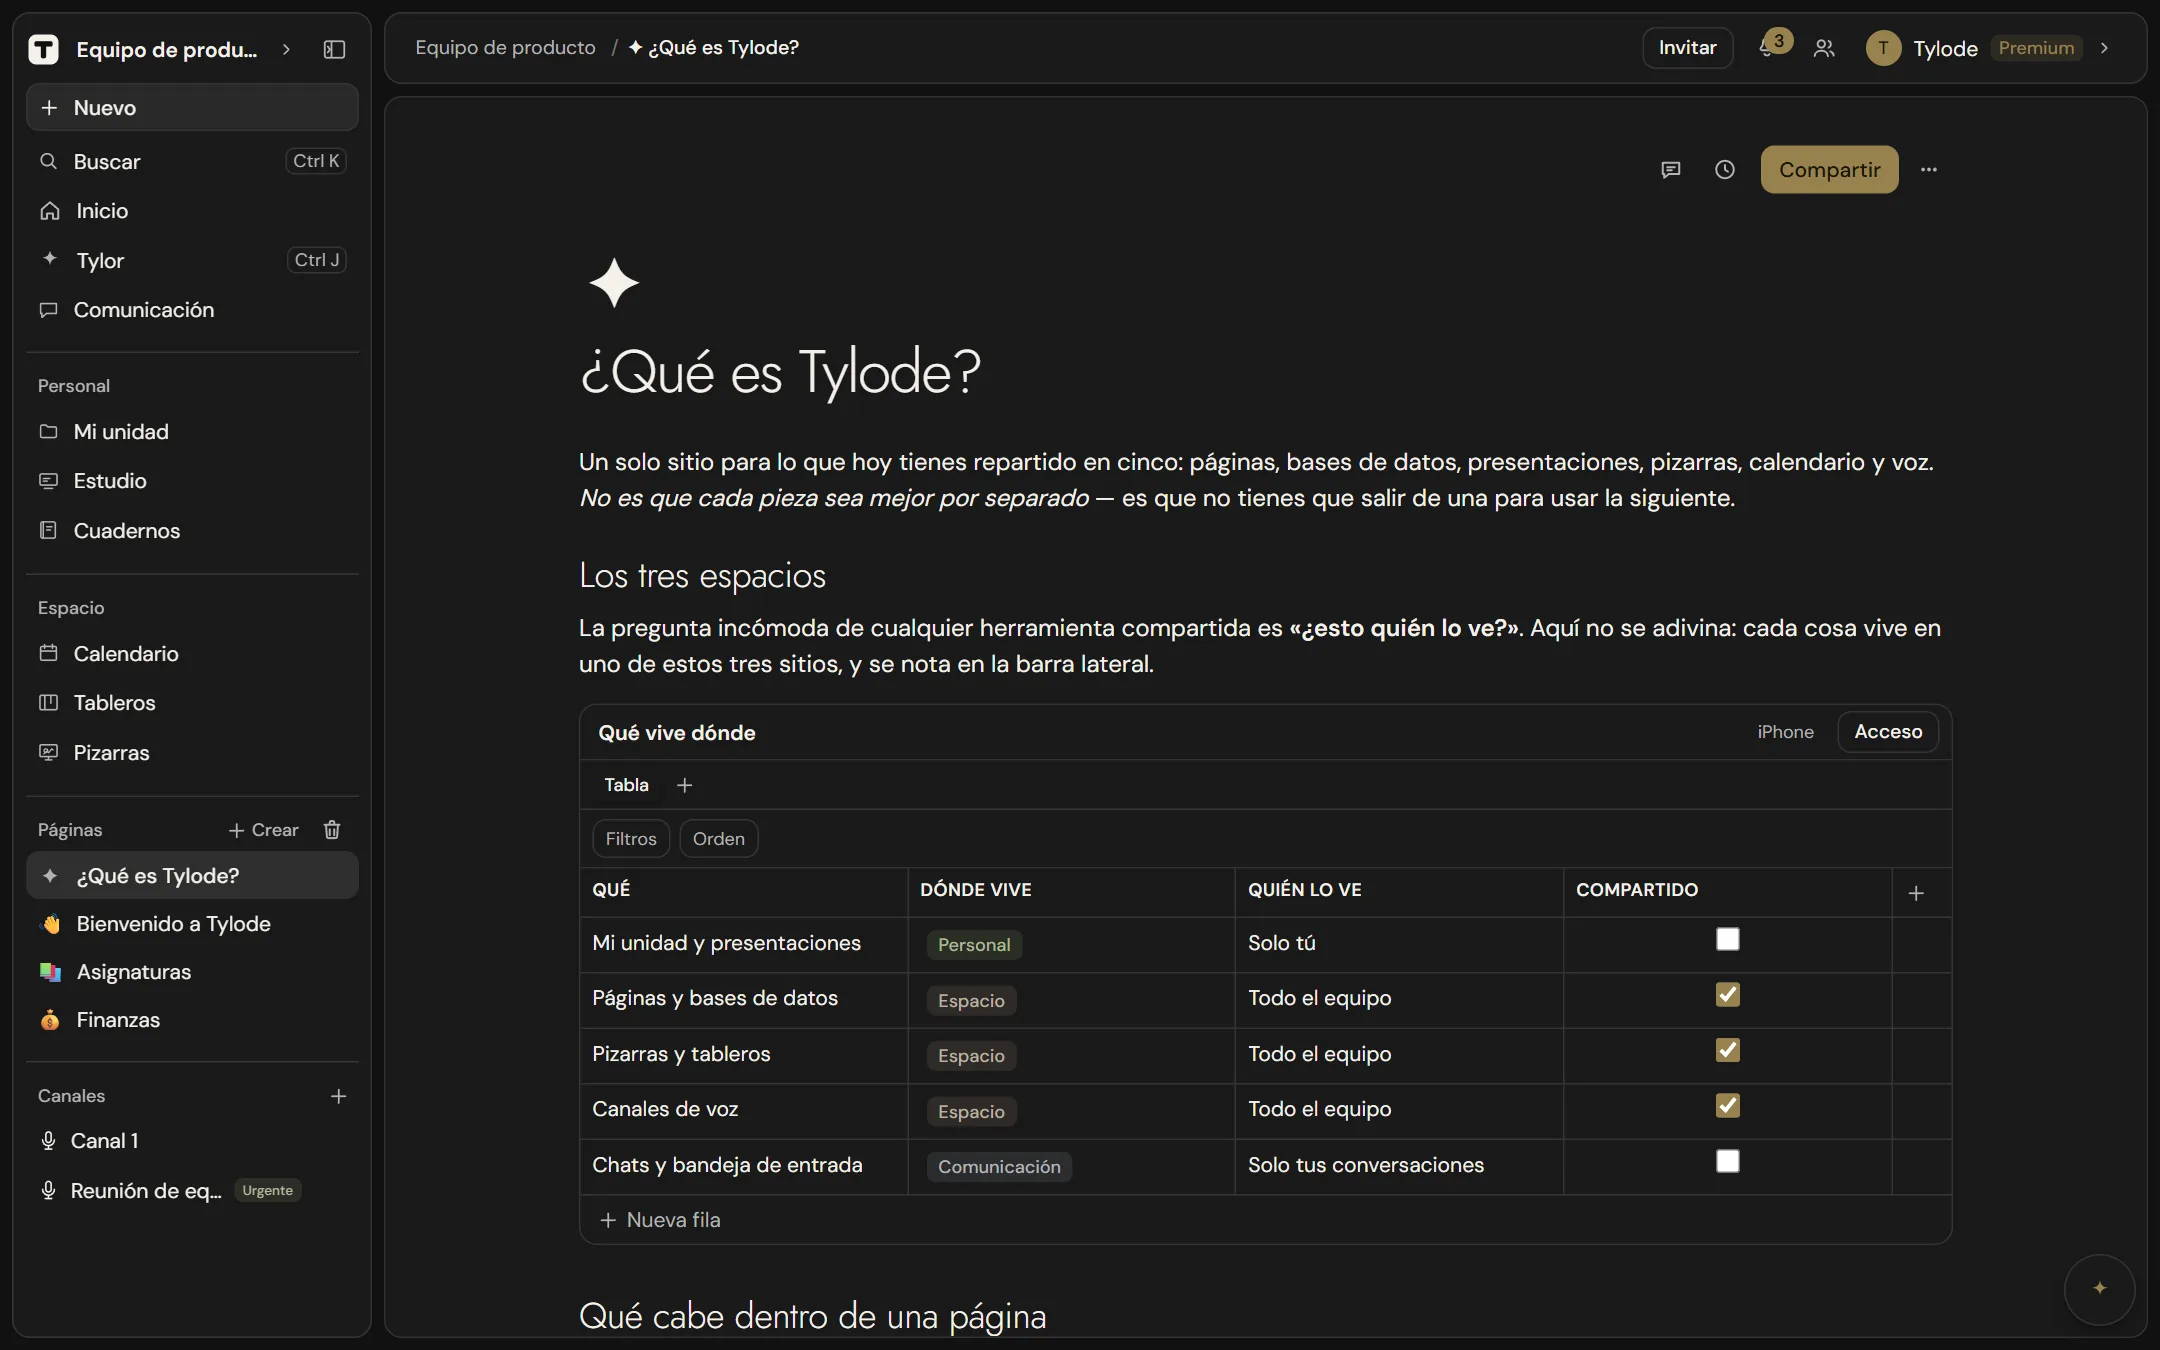2160x1350 pixels.
Task: Uncheck Compartido for Canales de voz
Action: (x=1728, y=1106)
